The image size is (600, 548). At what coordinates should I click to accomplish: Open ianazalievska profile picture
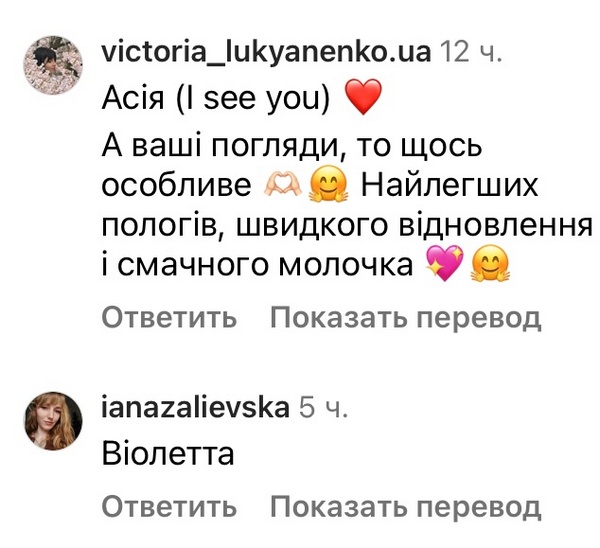pyautogui.click(x=53, y=421)
